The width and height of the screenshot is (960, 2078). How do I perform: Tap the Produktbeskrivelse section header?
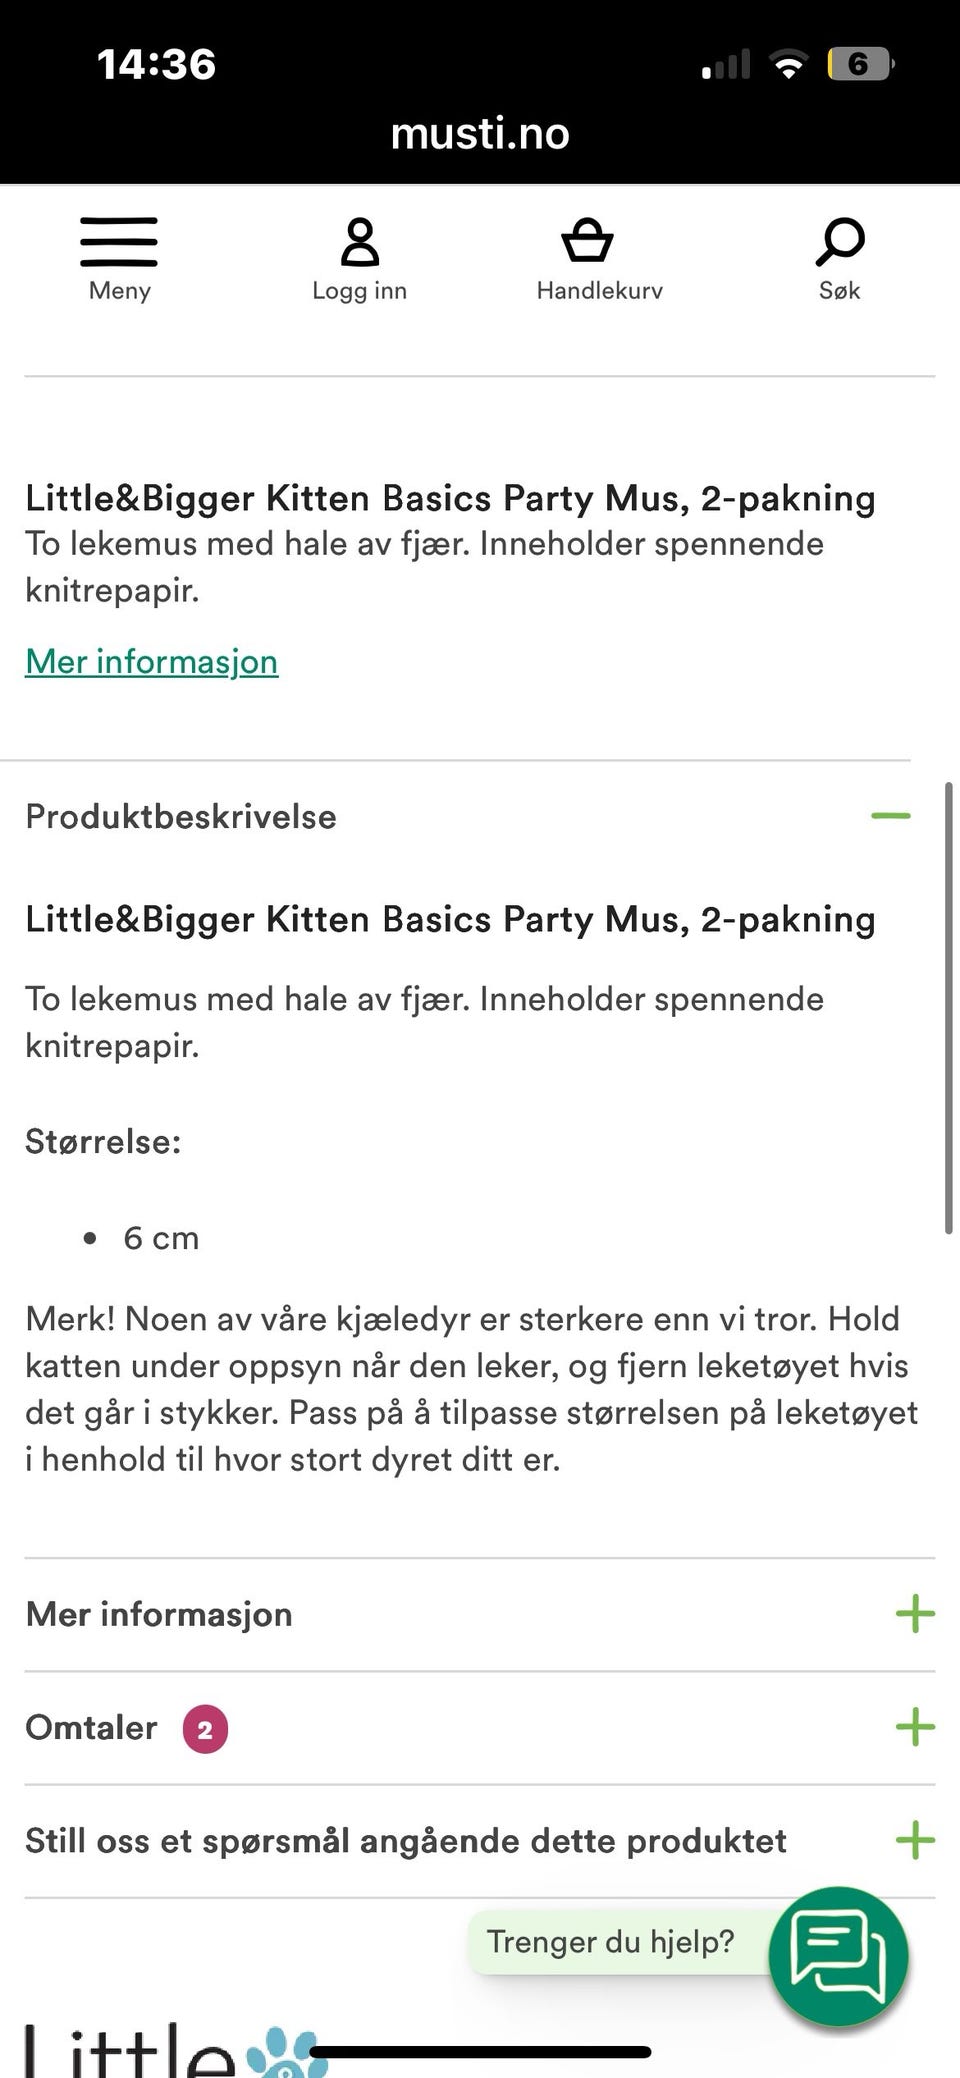coord(181,816)
